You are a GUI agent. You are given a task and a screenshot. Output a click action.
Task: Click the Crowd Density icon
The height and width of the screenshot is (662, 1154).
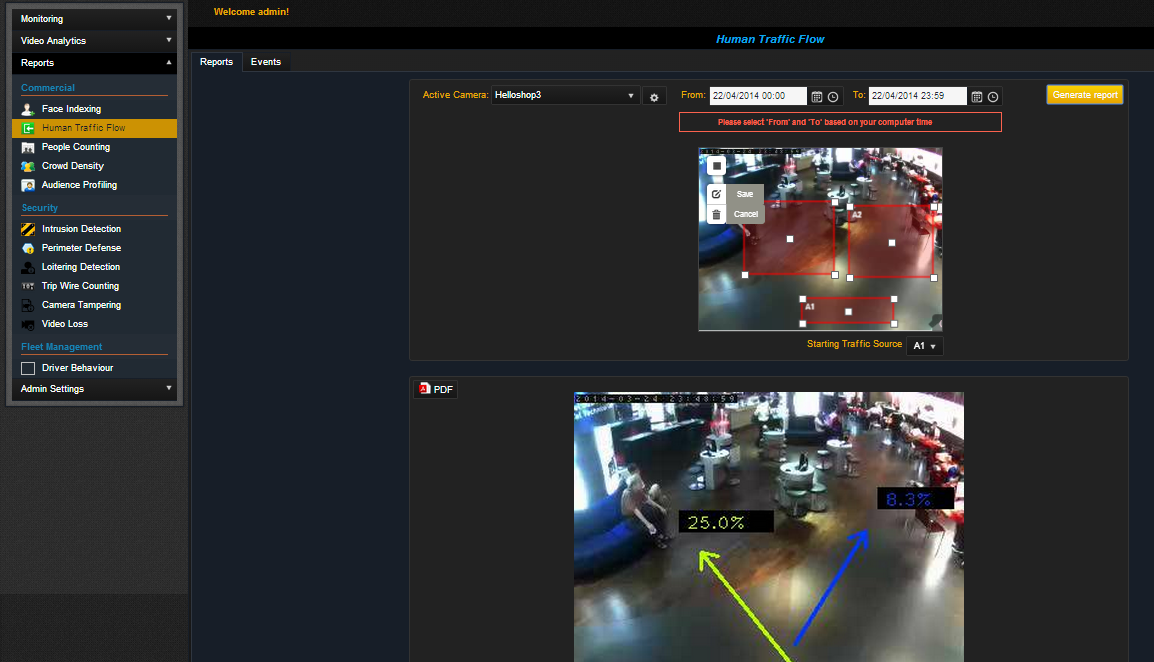point(28,166)
